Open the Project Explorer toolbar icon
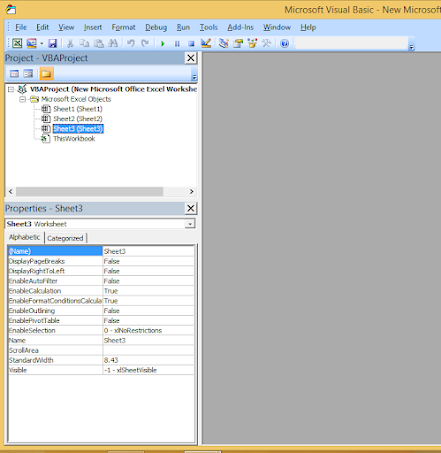 [x=224, y=43]
